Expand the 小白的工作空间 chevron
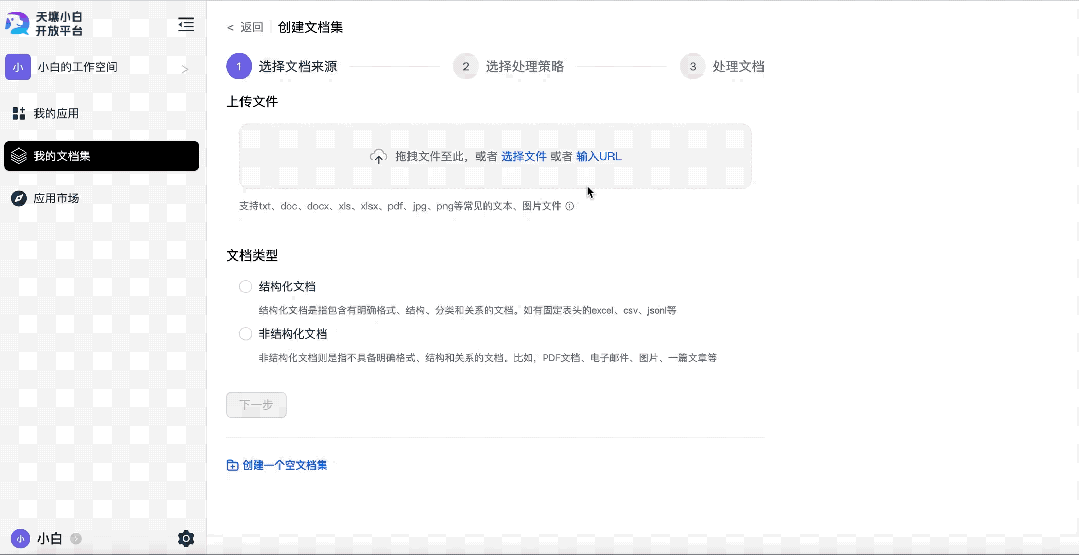Viewport: 1079px width, 555px height. (x=184, y=69)
